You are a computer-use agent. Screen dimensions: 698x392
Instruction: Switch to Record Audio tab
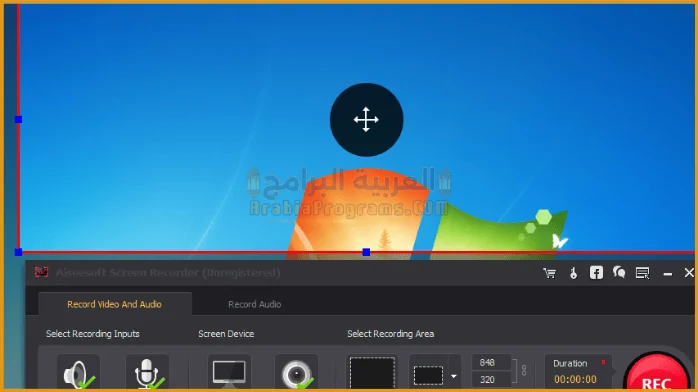click(255, 304)
